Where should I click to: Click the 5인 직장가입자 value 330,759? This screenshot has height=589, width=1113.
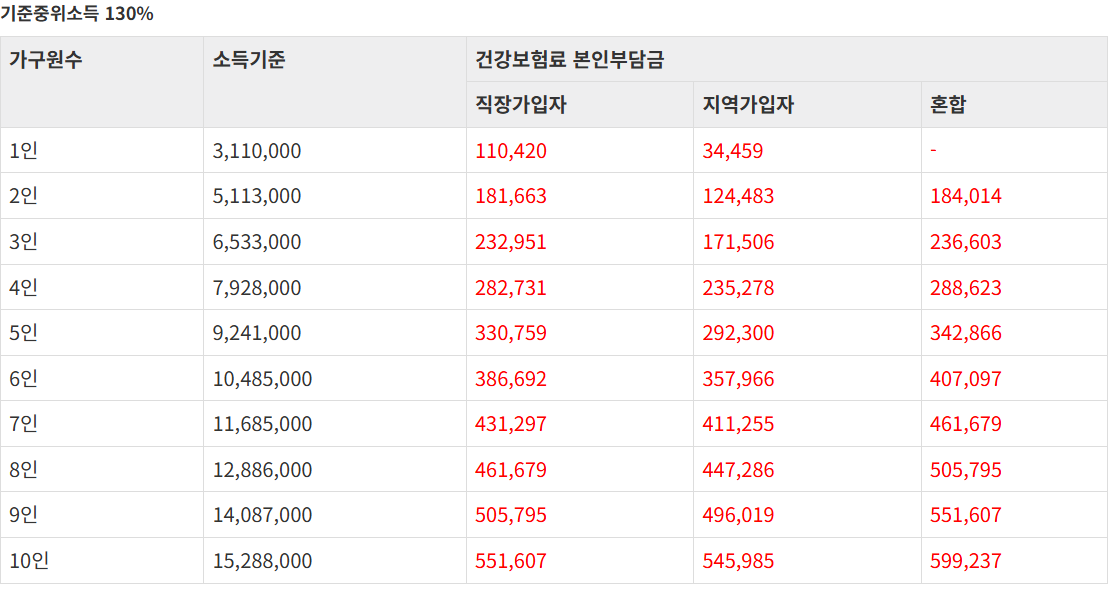coord(510,333)
